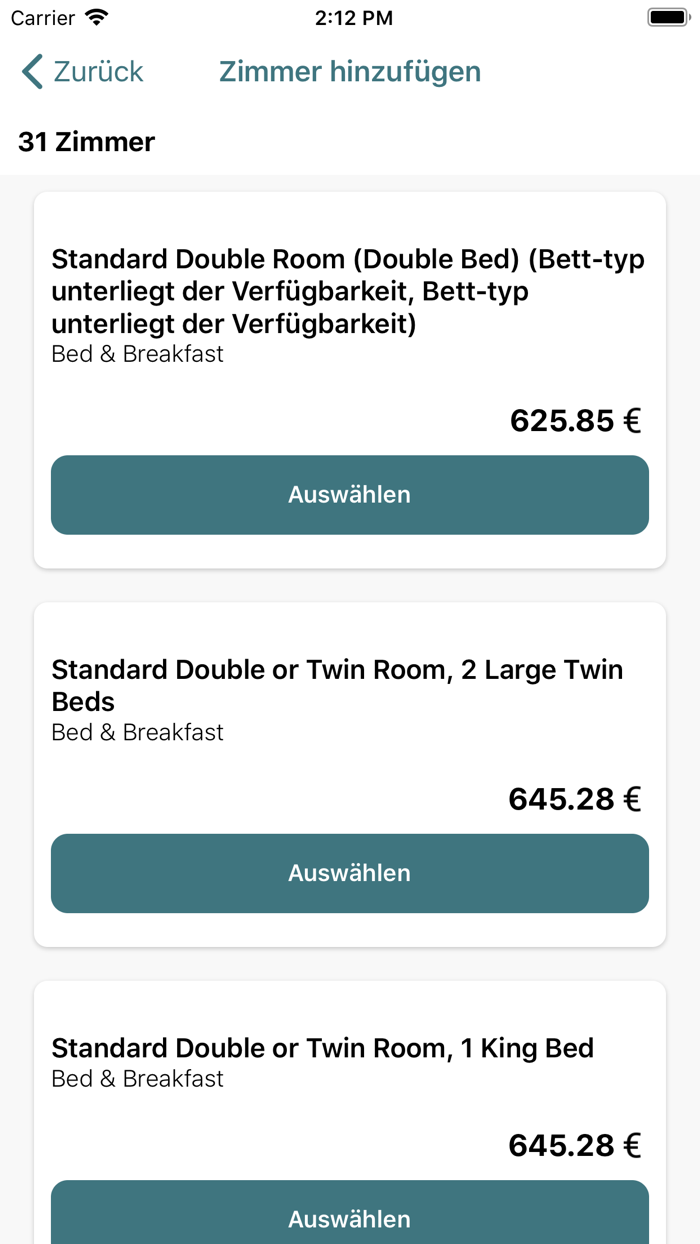The width and height of the screenshot is (700, 1244).
Task: Click the battery icon in status bar
Action: (668, 16)
